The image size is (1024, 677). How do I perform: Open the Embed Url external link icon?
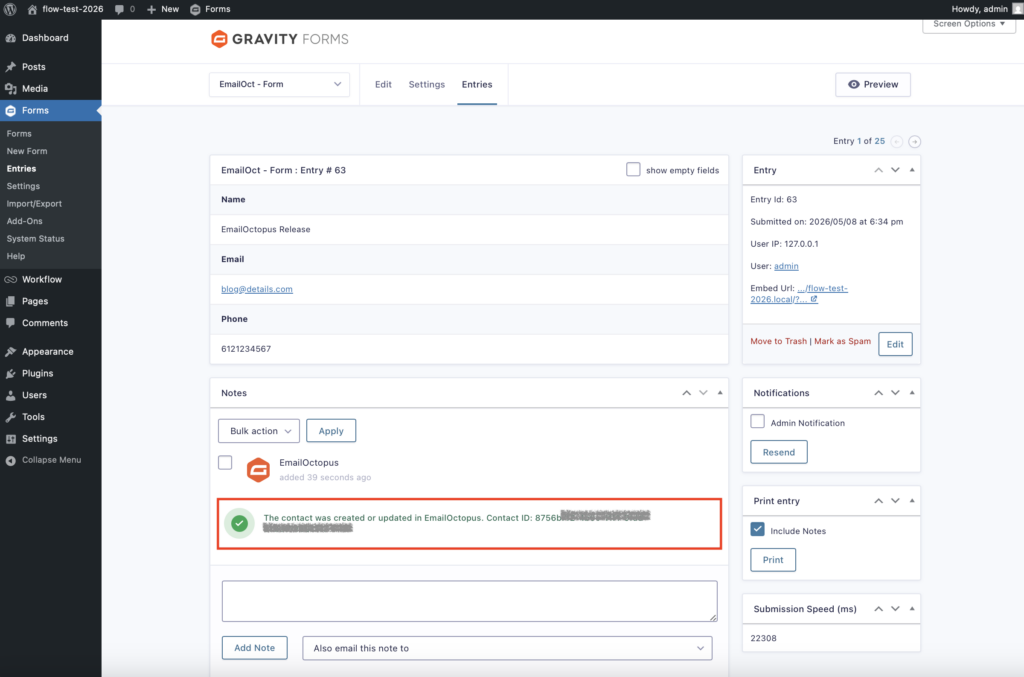pos(814,299)
